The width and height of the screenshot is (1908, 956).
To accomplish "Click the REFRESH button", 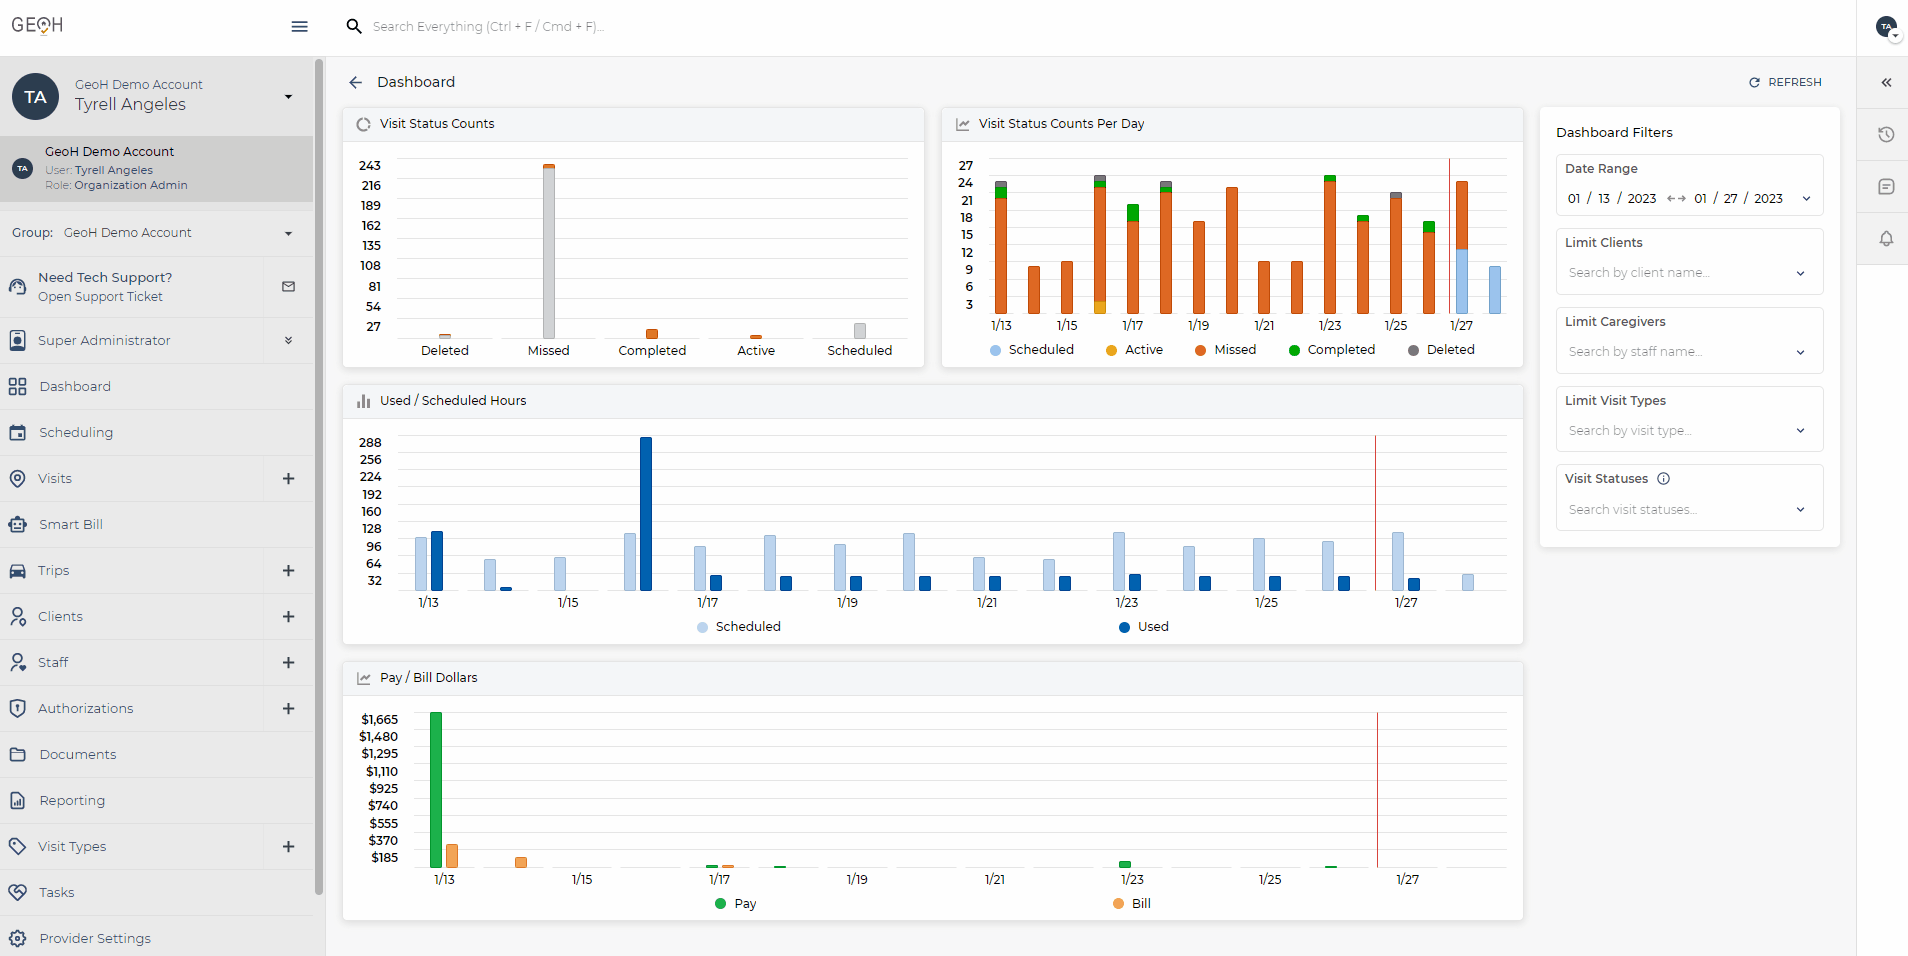I will (x=1785, y=82).
